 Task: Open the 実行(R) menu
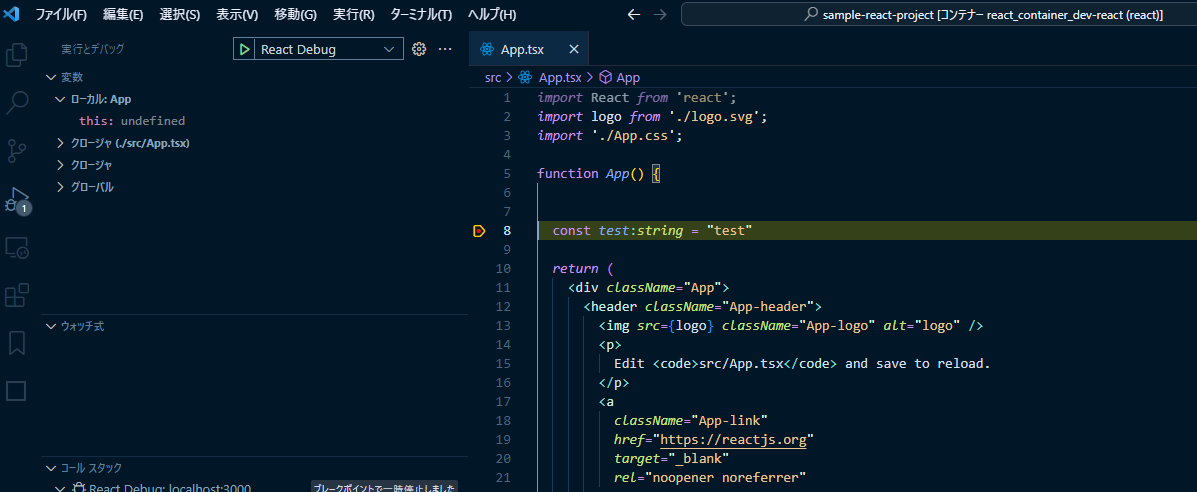click(x=353, y=15)
